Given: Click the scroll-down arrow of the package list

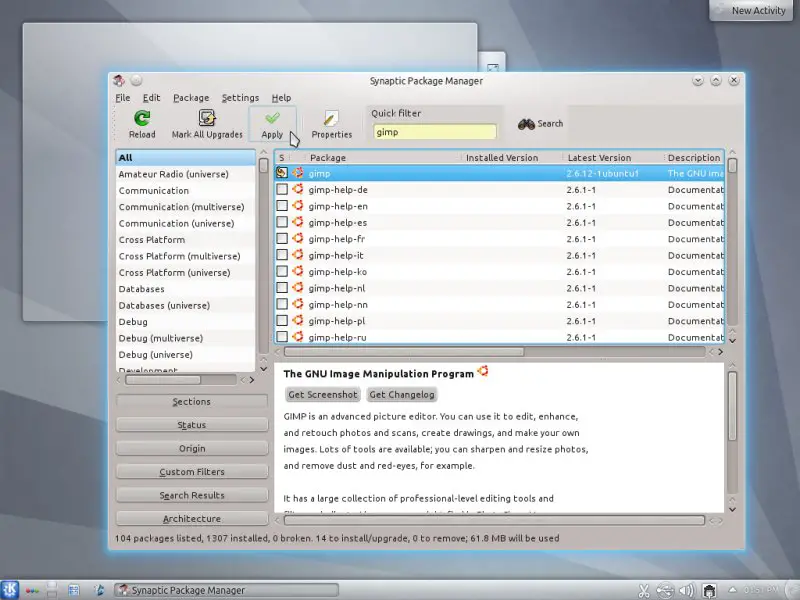Looking at the screenshot, I should tap(733, 340).
